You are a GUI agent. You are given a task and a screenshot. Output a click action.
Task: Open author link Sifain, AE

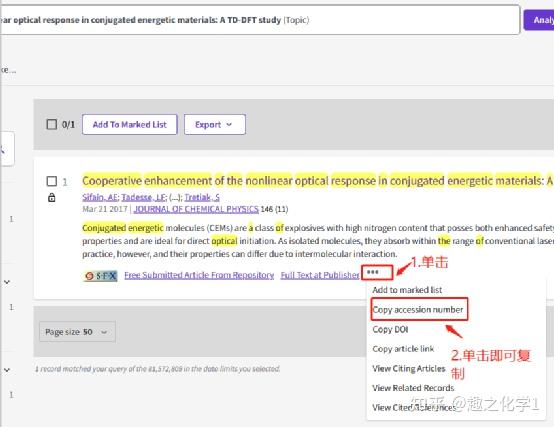coord(100,197)
